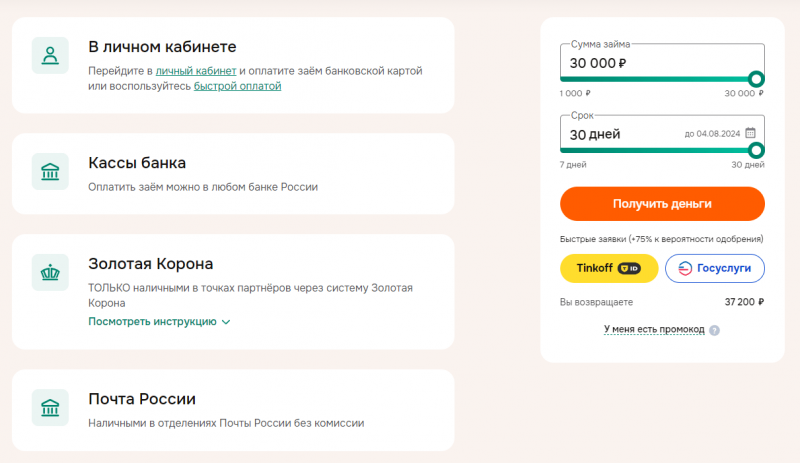800x463 pixels.
Task: Click the chevron next to Посмотреть инструкцию
Action: (x=226, y=322)
